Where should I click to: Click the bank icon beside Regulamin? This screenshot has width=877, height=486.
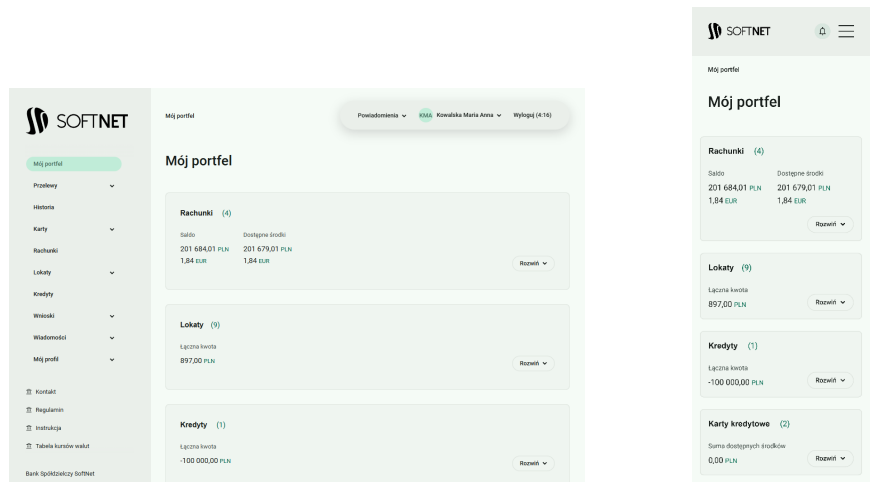click(x=28, y=409)
